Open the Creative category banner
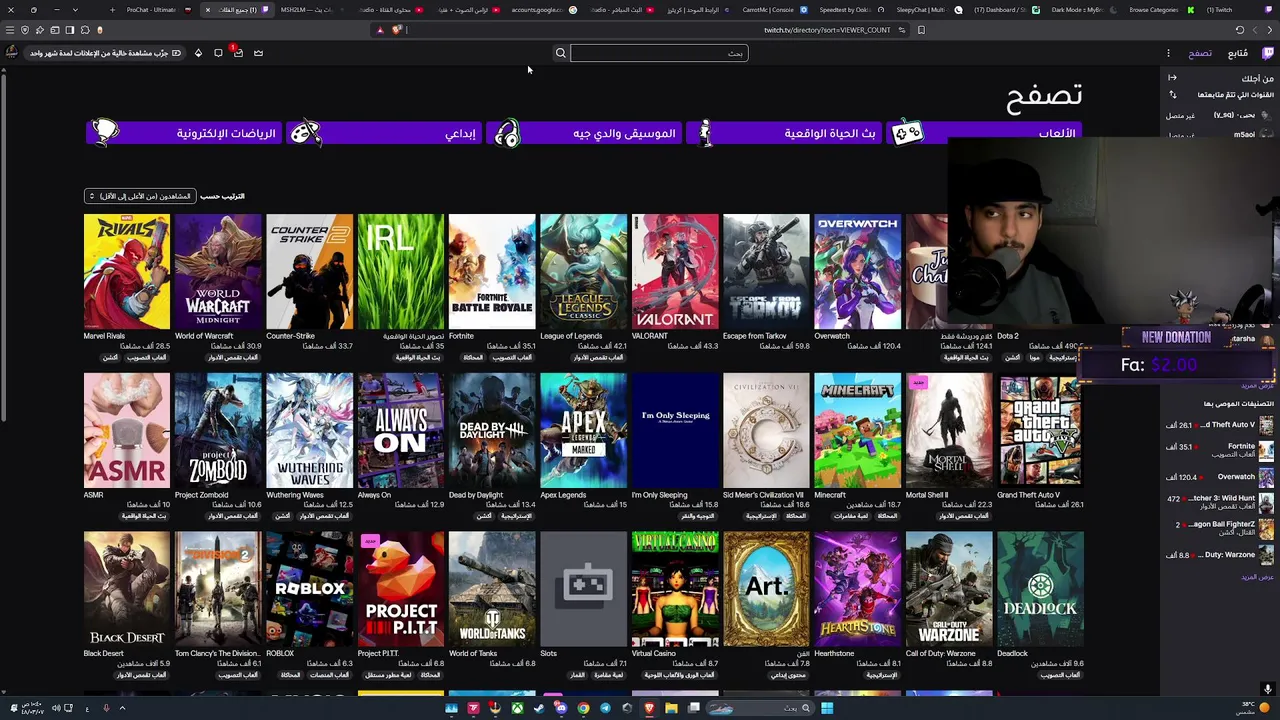1280x720 pixels. tap(385, 133)
